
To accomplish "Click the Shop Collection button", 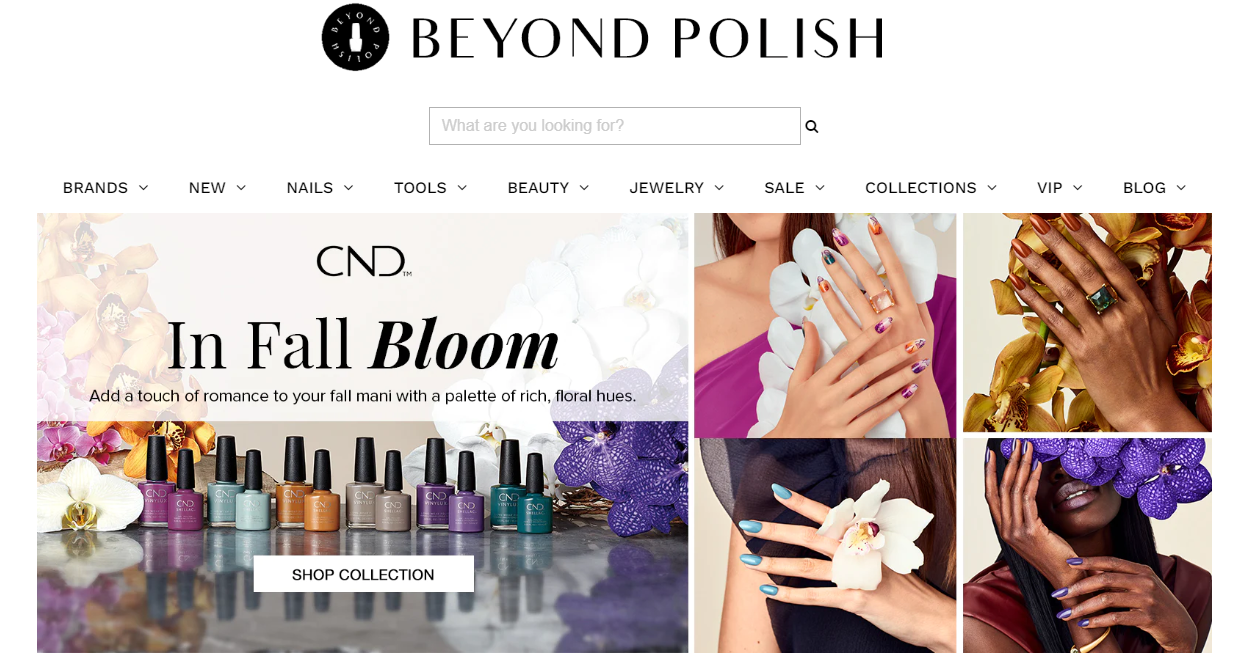I will click(x=363, y=574).
